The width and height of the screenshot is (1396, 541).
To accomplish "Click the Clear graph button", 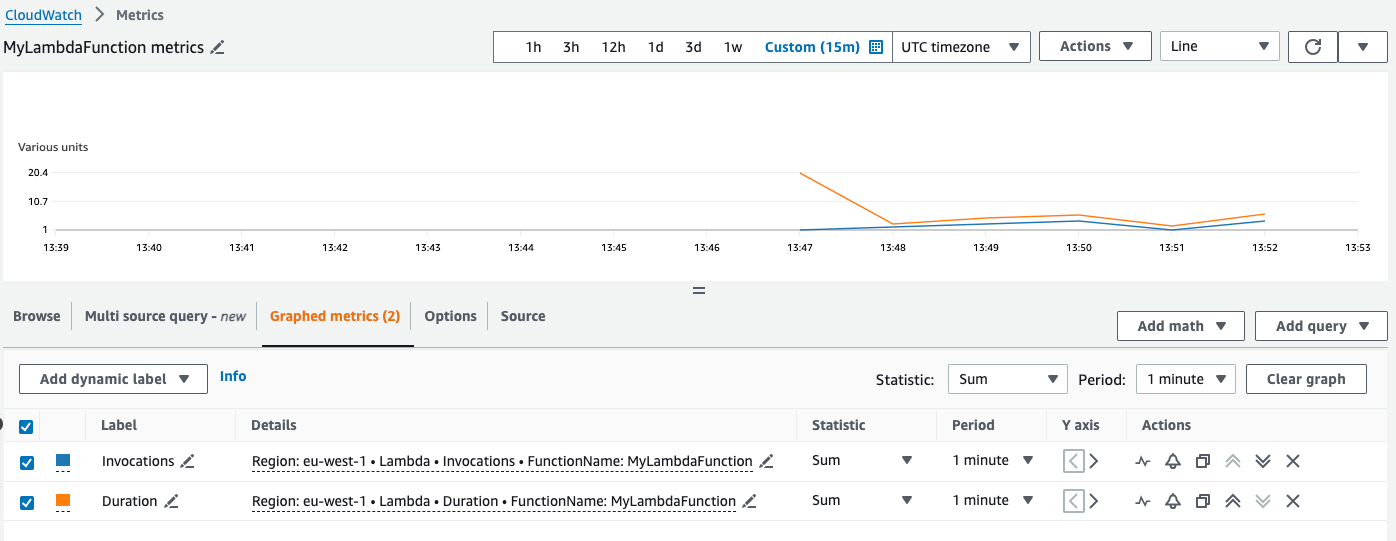I will click(1306, 379).
